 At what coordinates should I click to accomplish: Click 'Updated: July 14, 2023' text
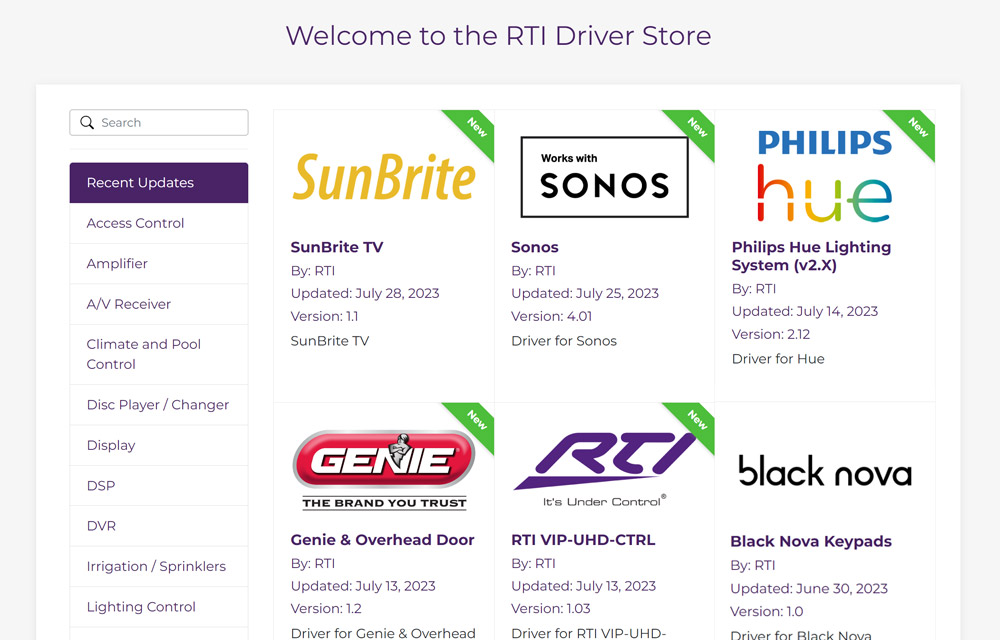pos(805,311)
